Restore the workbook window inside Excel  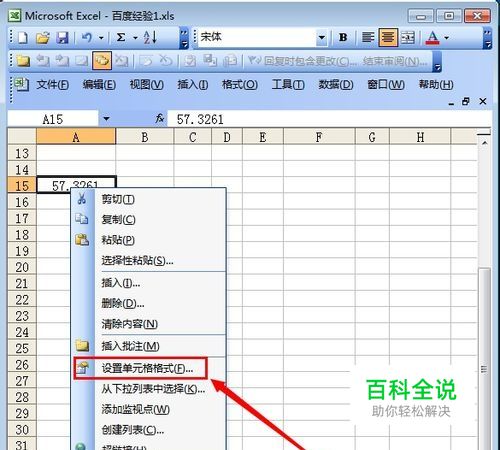pos(466,101)
